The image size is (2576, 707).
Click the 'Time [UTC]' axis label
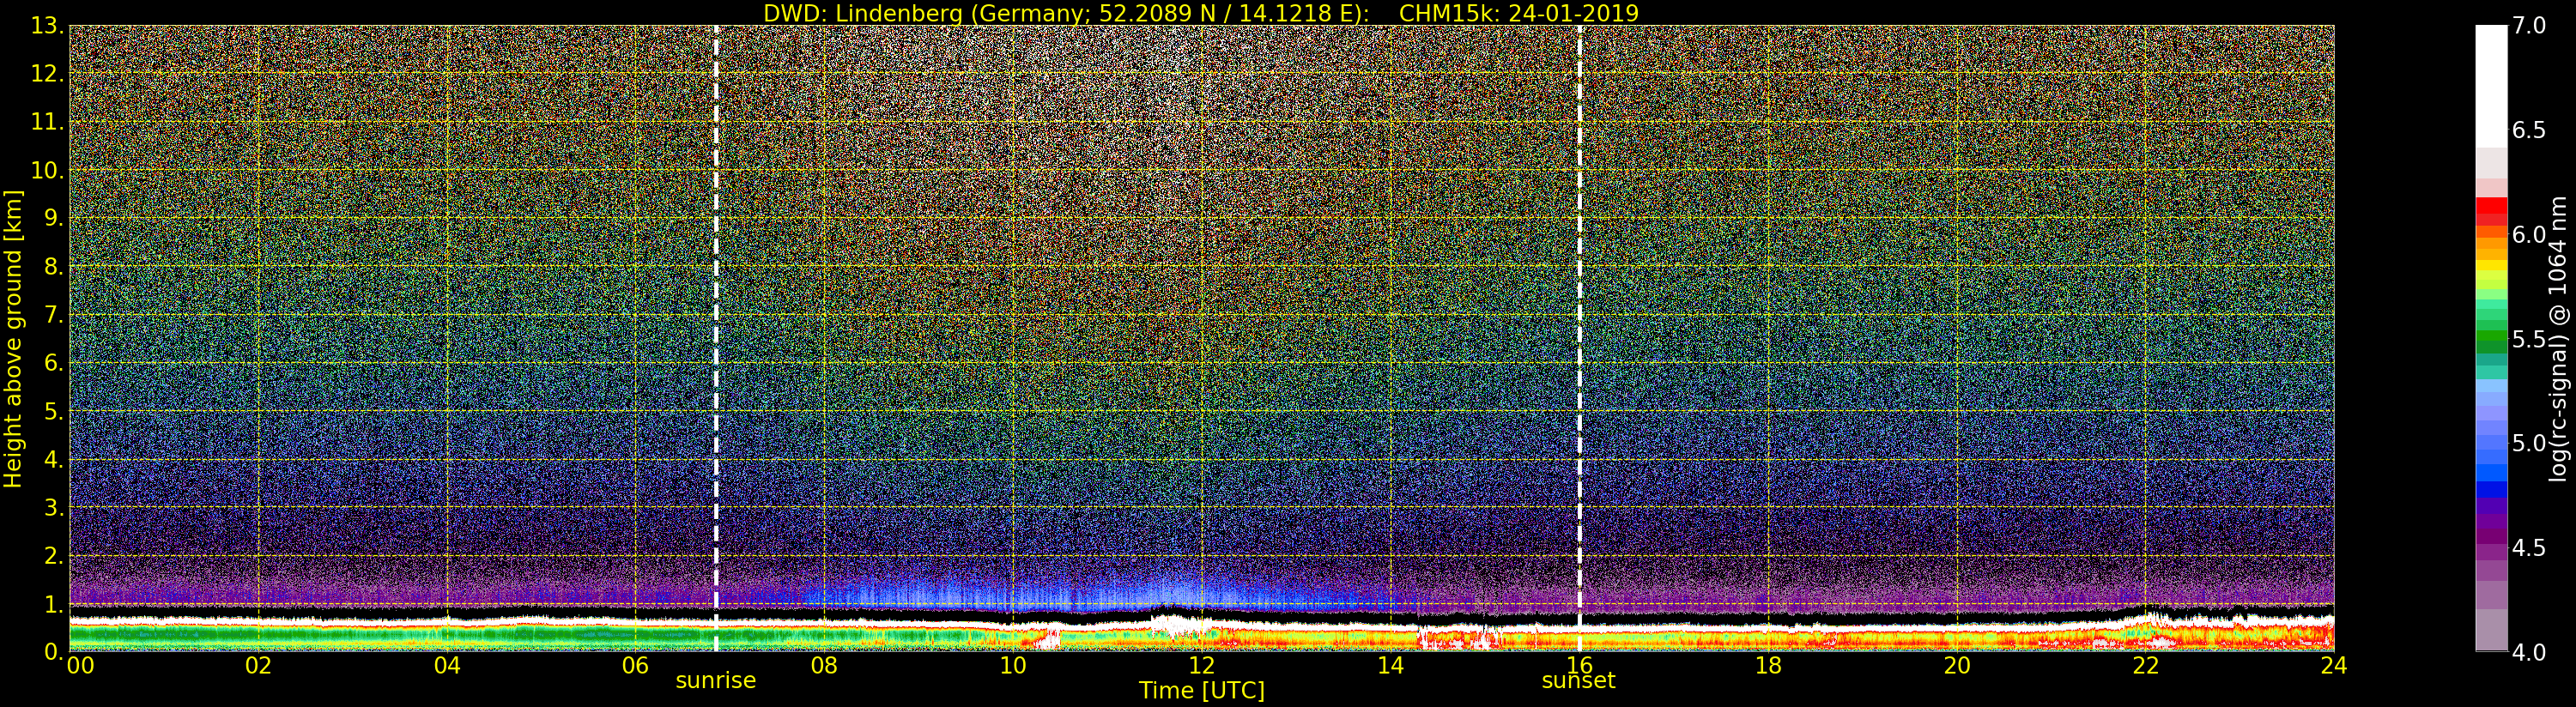point(1201,691)
